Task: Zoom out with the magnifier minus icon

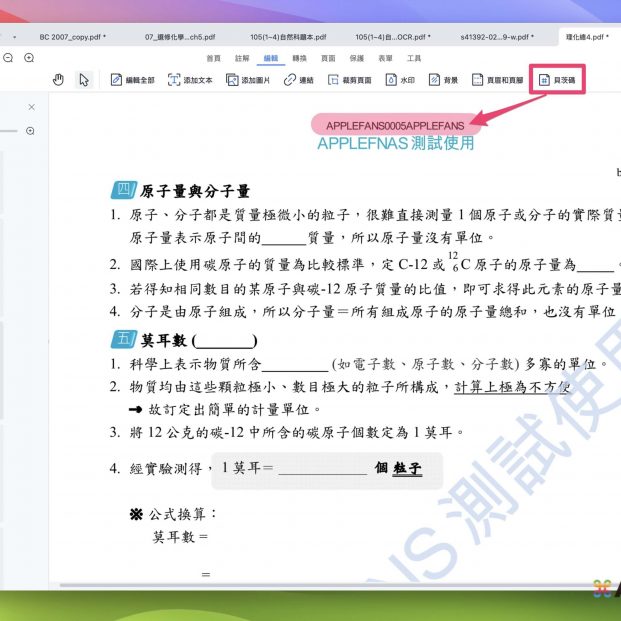Action: pyautogui.click(x=6, y=58)
